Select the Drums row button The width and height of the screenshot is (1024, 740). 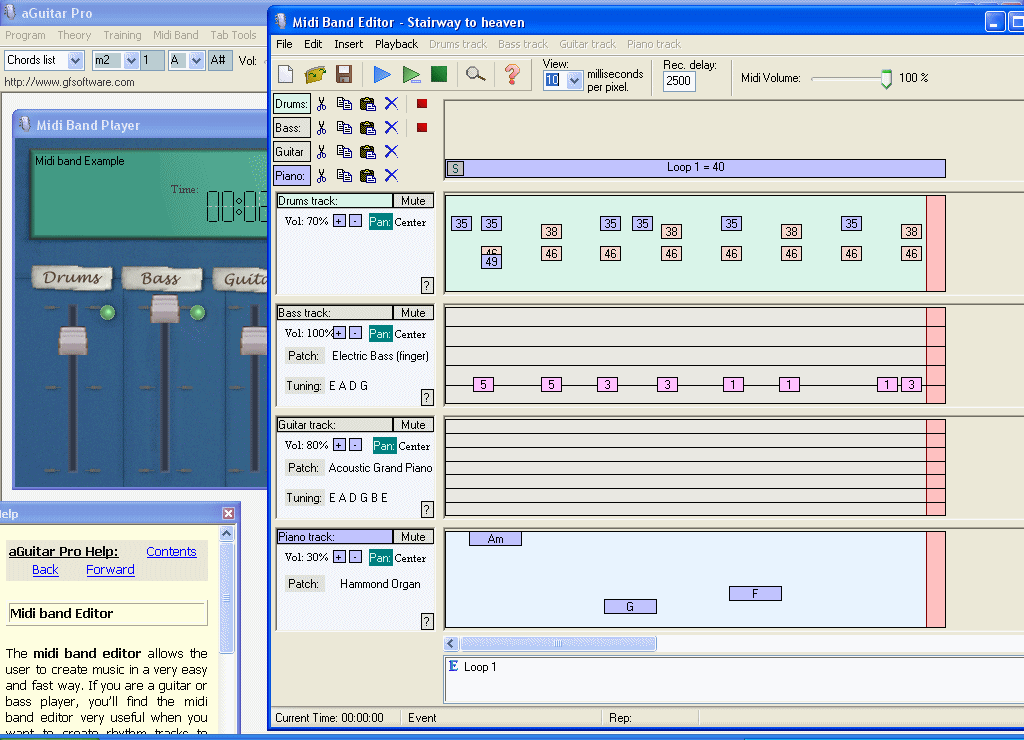pyautogui.click(x=291, y=104)
